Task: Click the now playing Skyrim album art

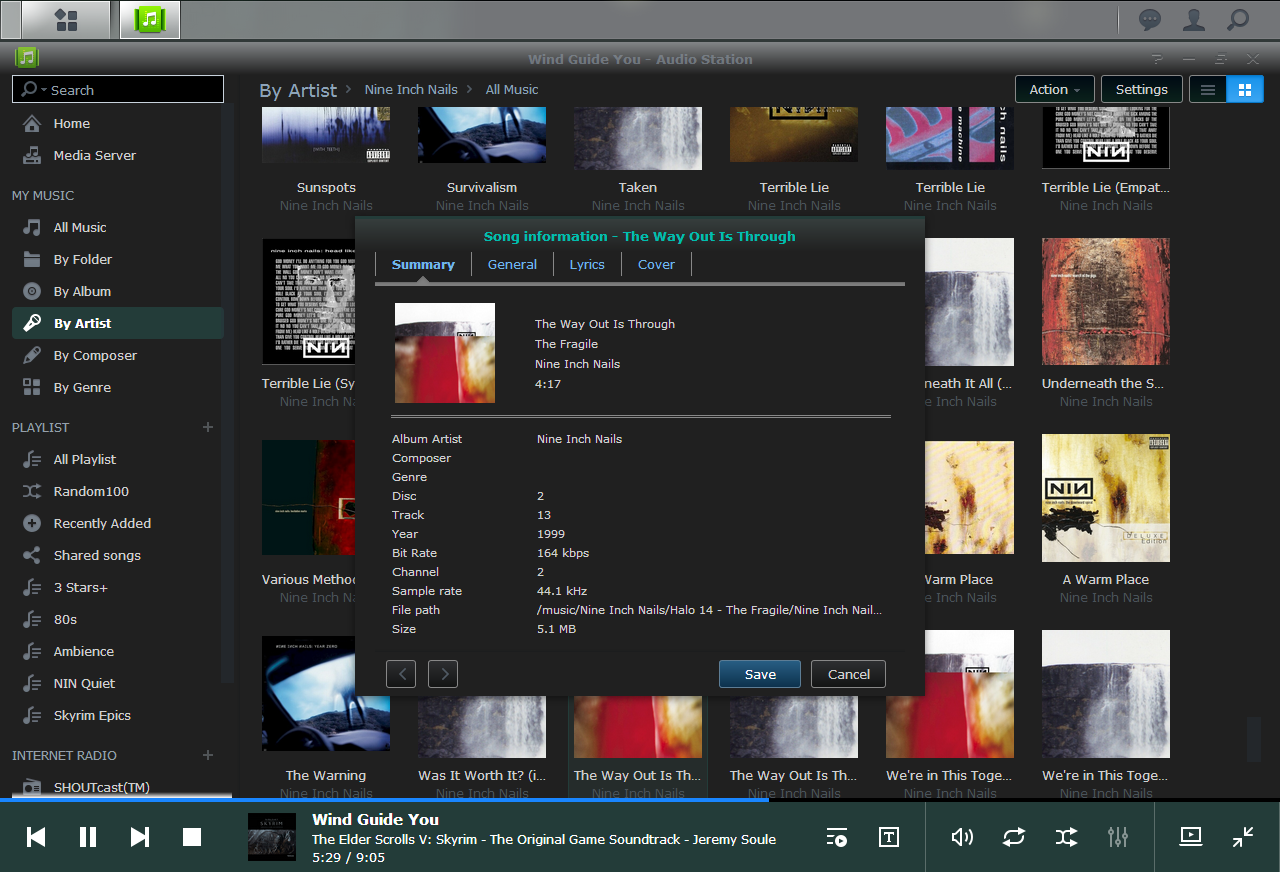Action: 272,837
